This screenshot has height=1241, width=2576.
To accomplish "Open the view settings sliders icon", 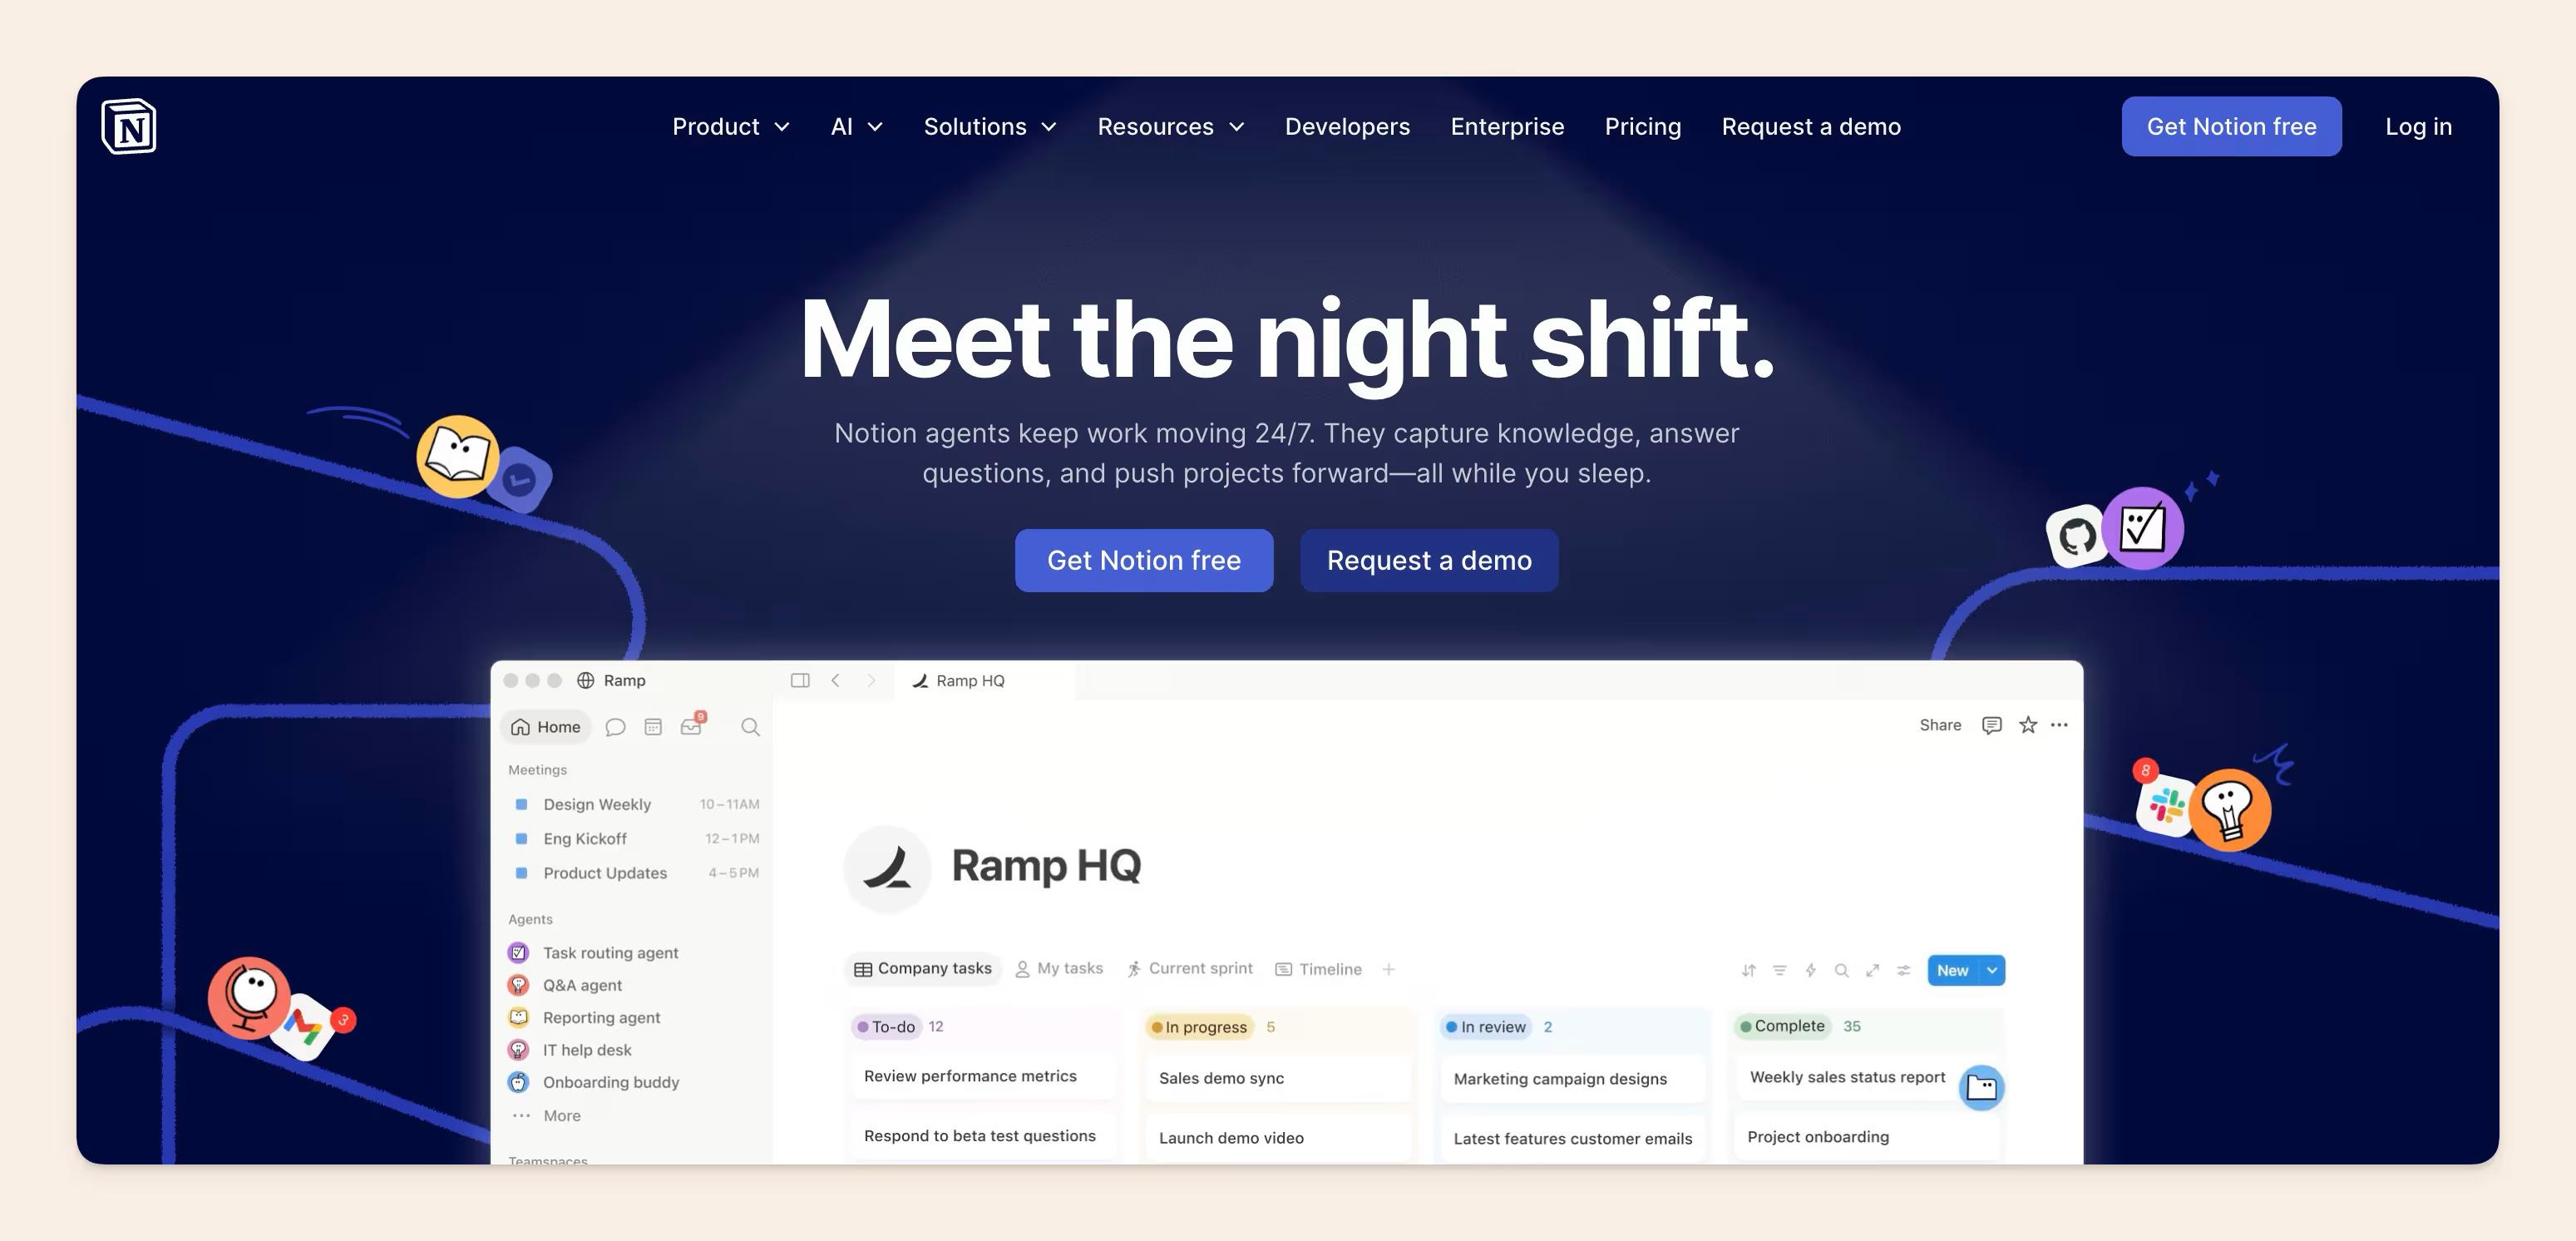I will click(1903, 970).
